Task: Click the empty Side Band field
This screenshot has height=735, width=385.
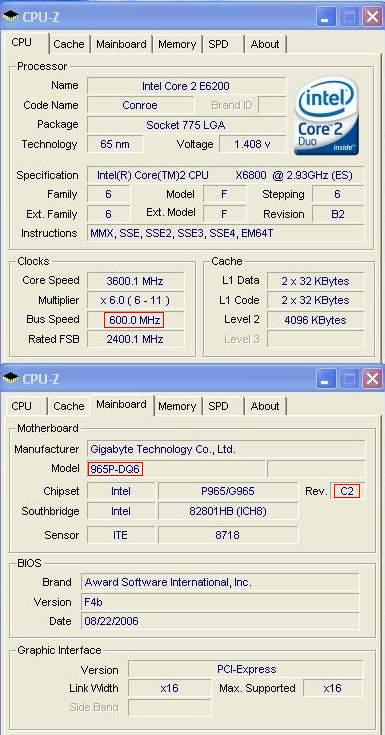Action: tap(170, 708)
